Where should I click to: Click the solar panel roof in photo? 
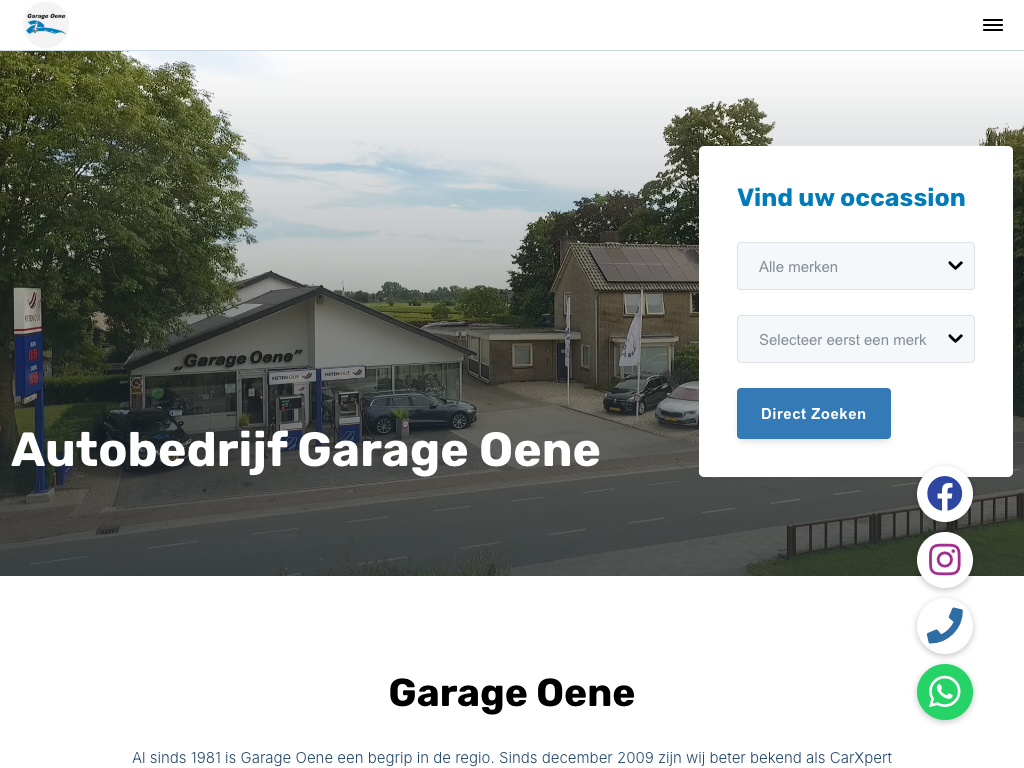tap(642, 263)
